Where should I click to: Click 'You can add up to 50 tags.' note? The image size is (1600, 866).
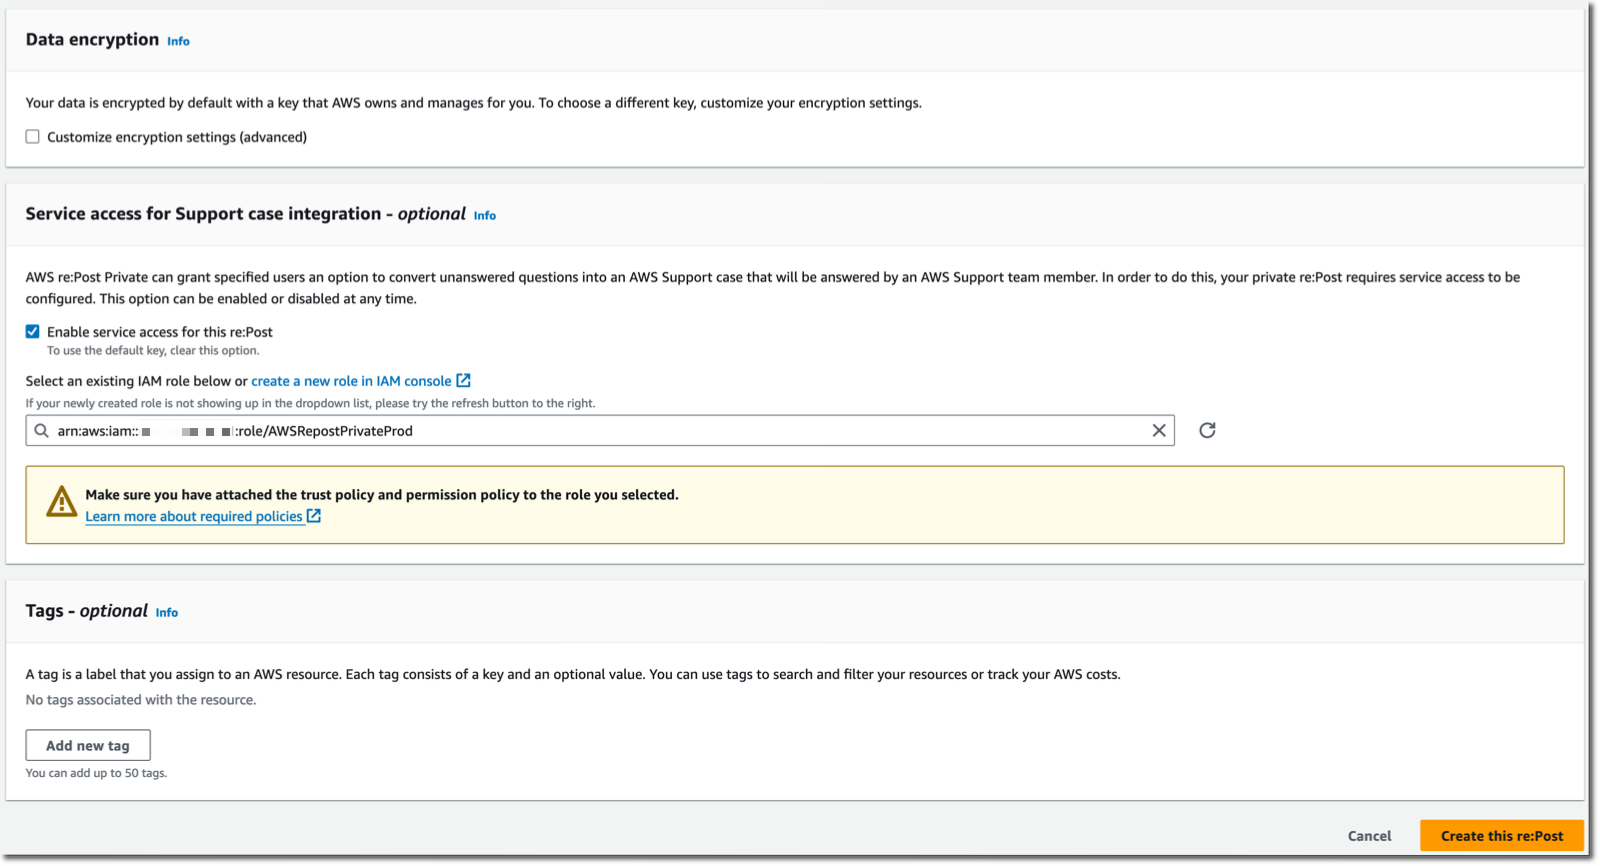pos(96,773)
